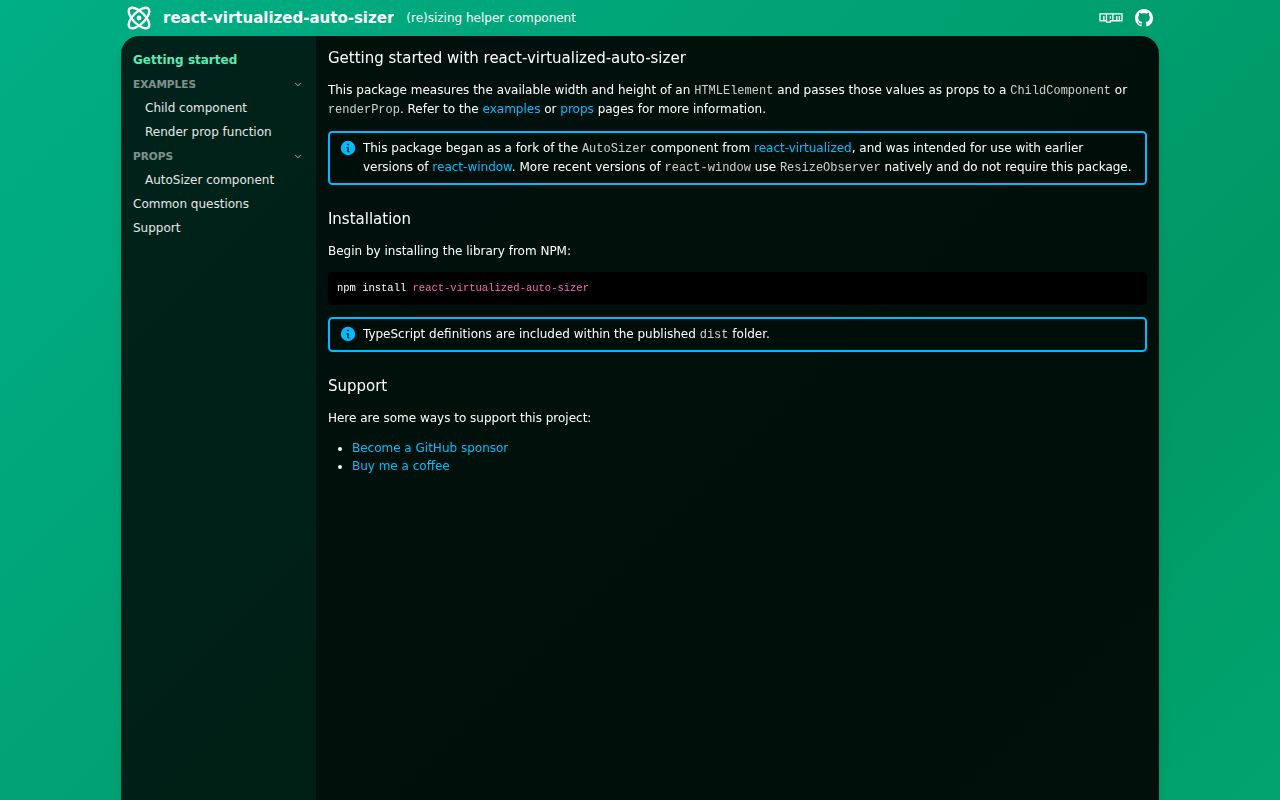Screen dimensions: 1280x800
Task: Click the Installation heading
Action: click(x=369, y=219)
